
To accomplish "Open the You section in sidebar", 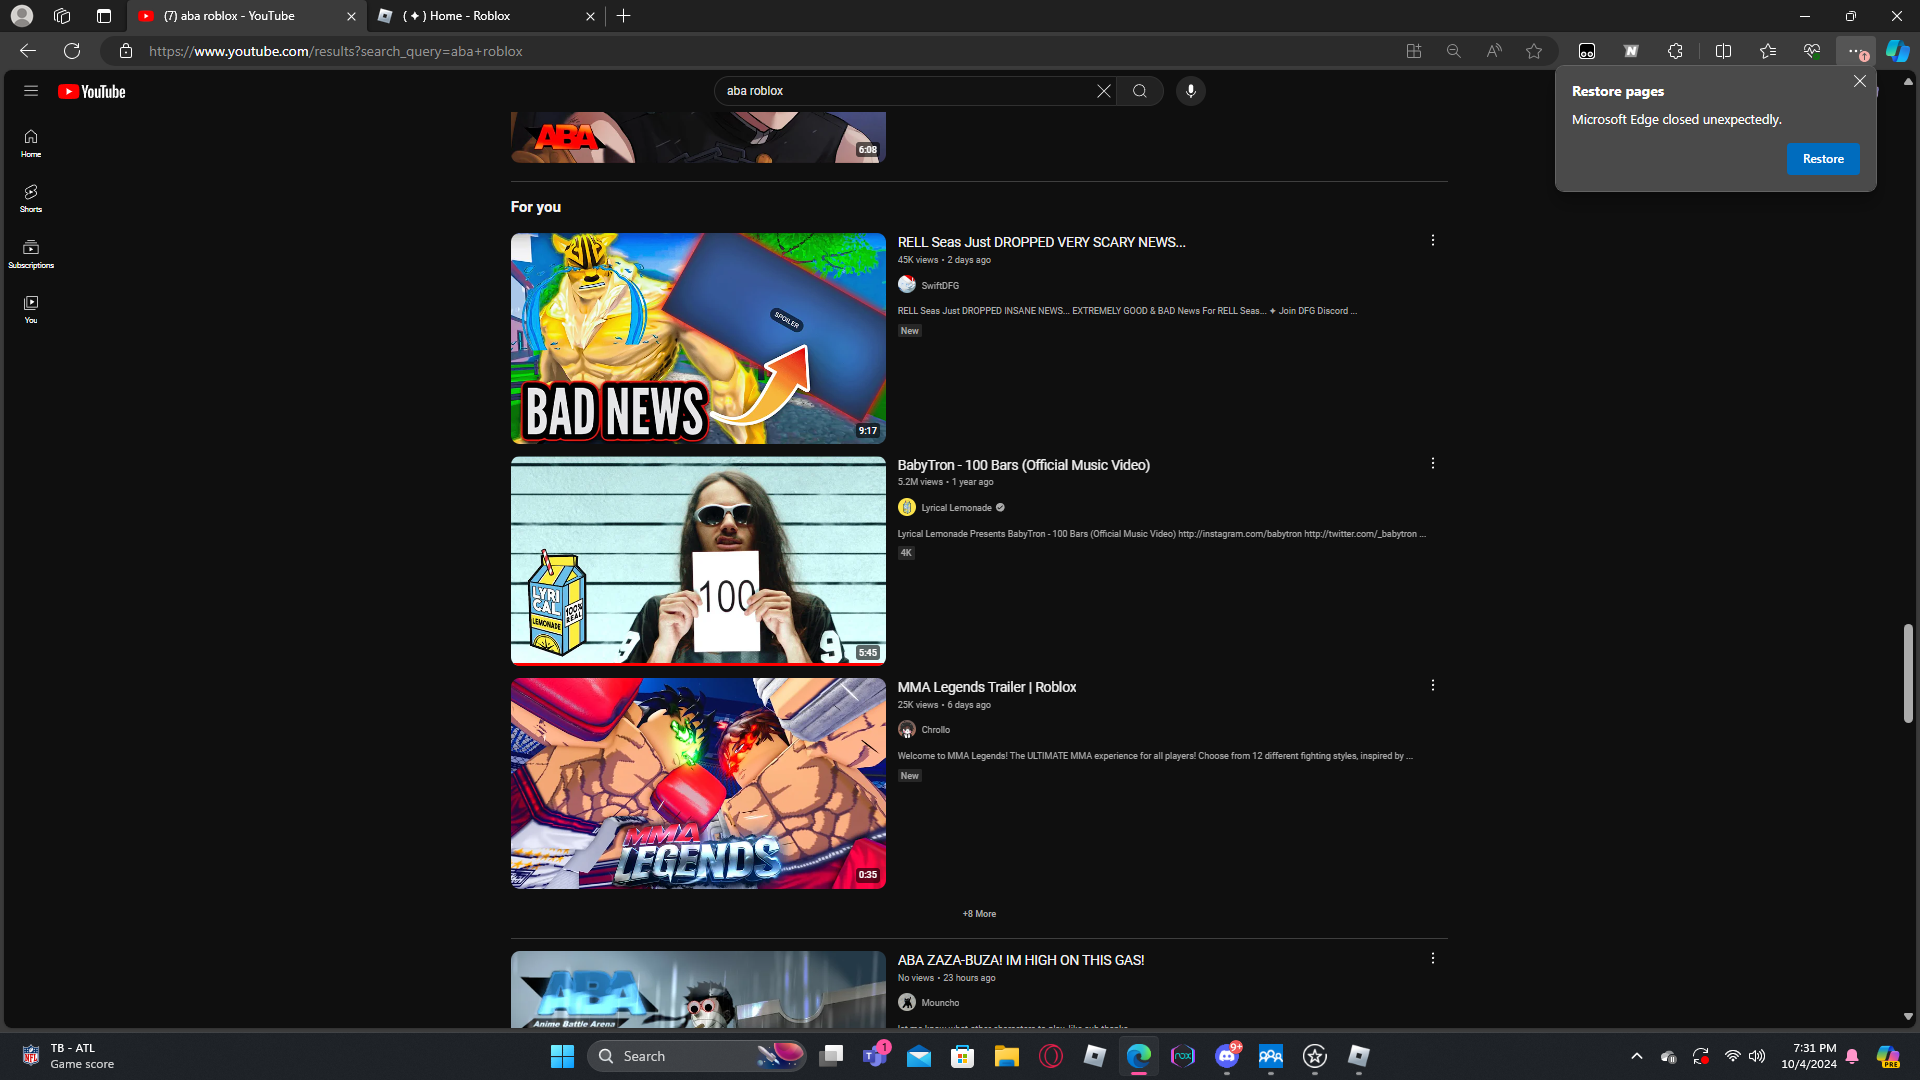I will tap(31, 309).
